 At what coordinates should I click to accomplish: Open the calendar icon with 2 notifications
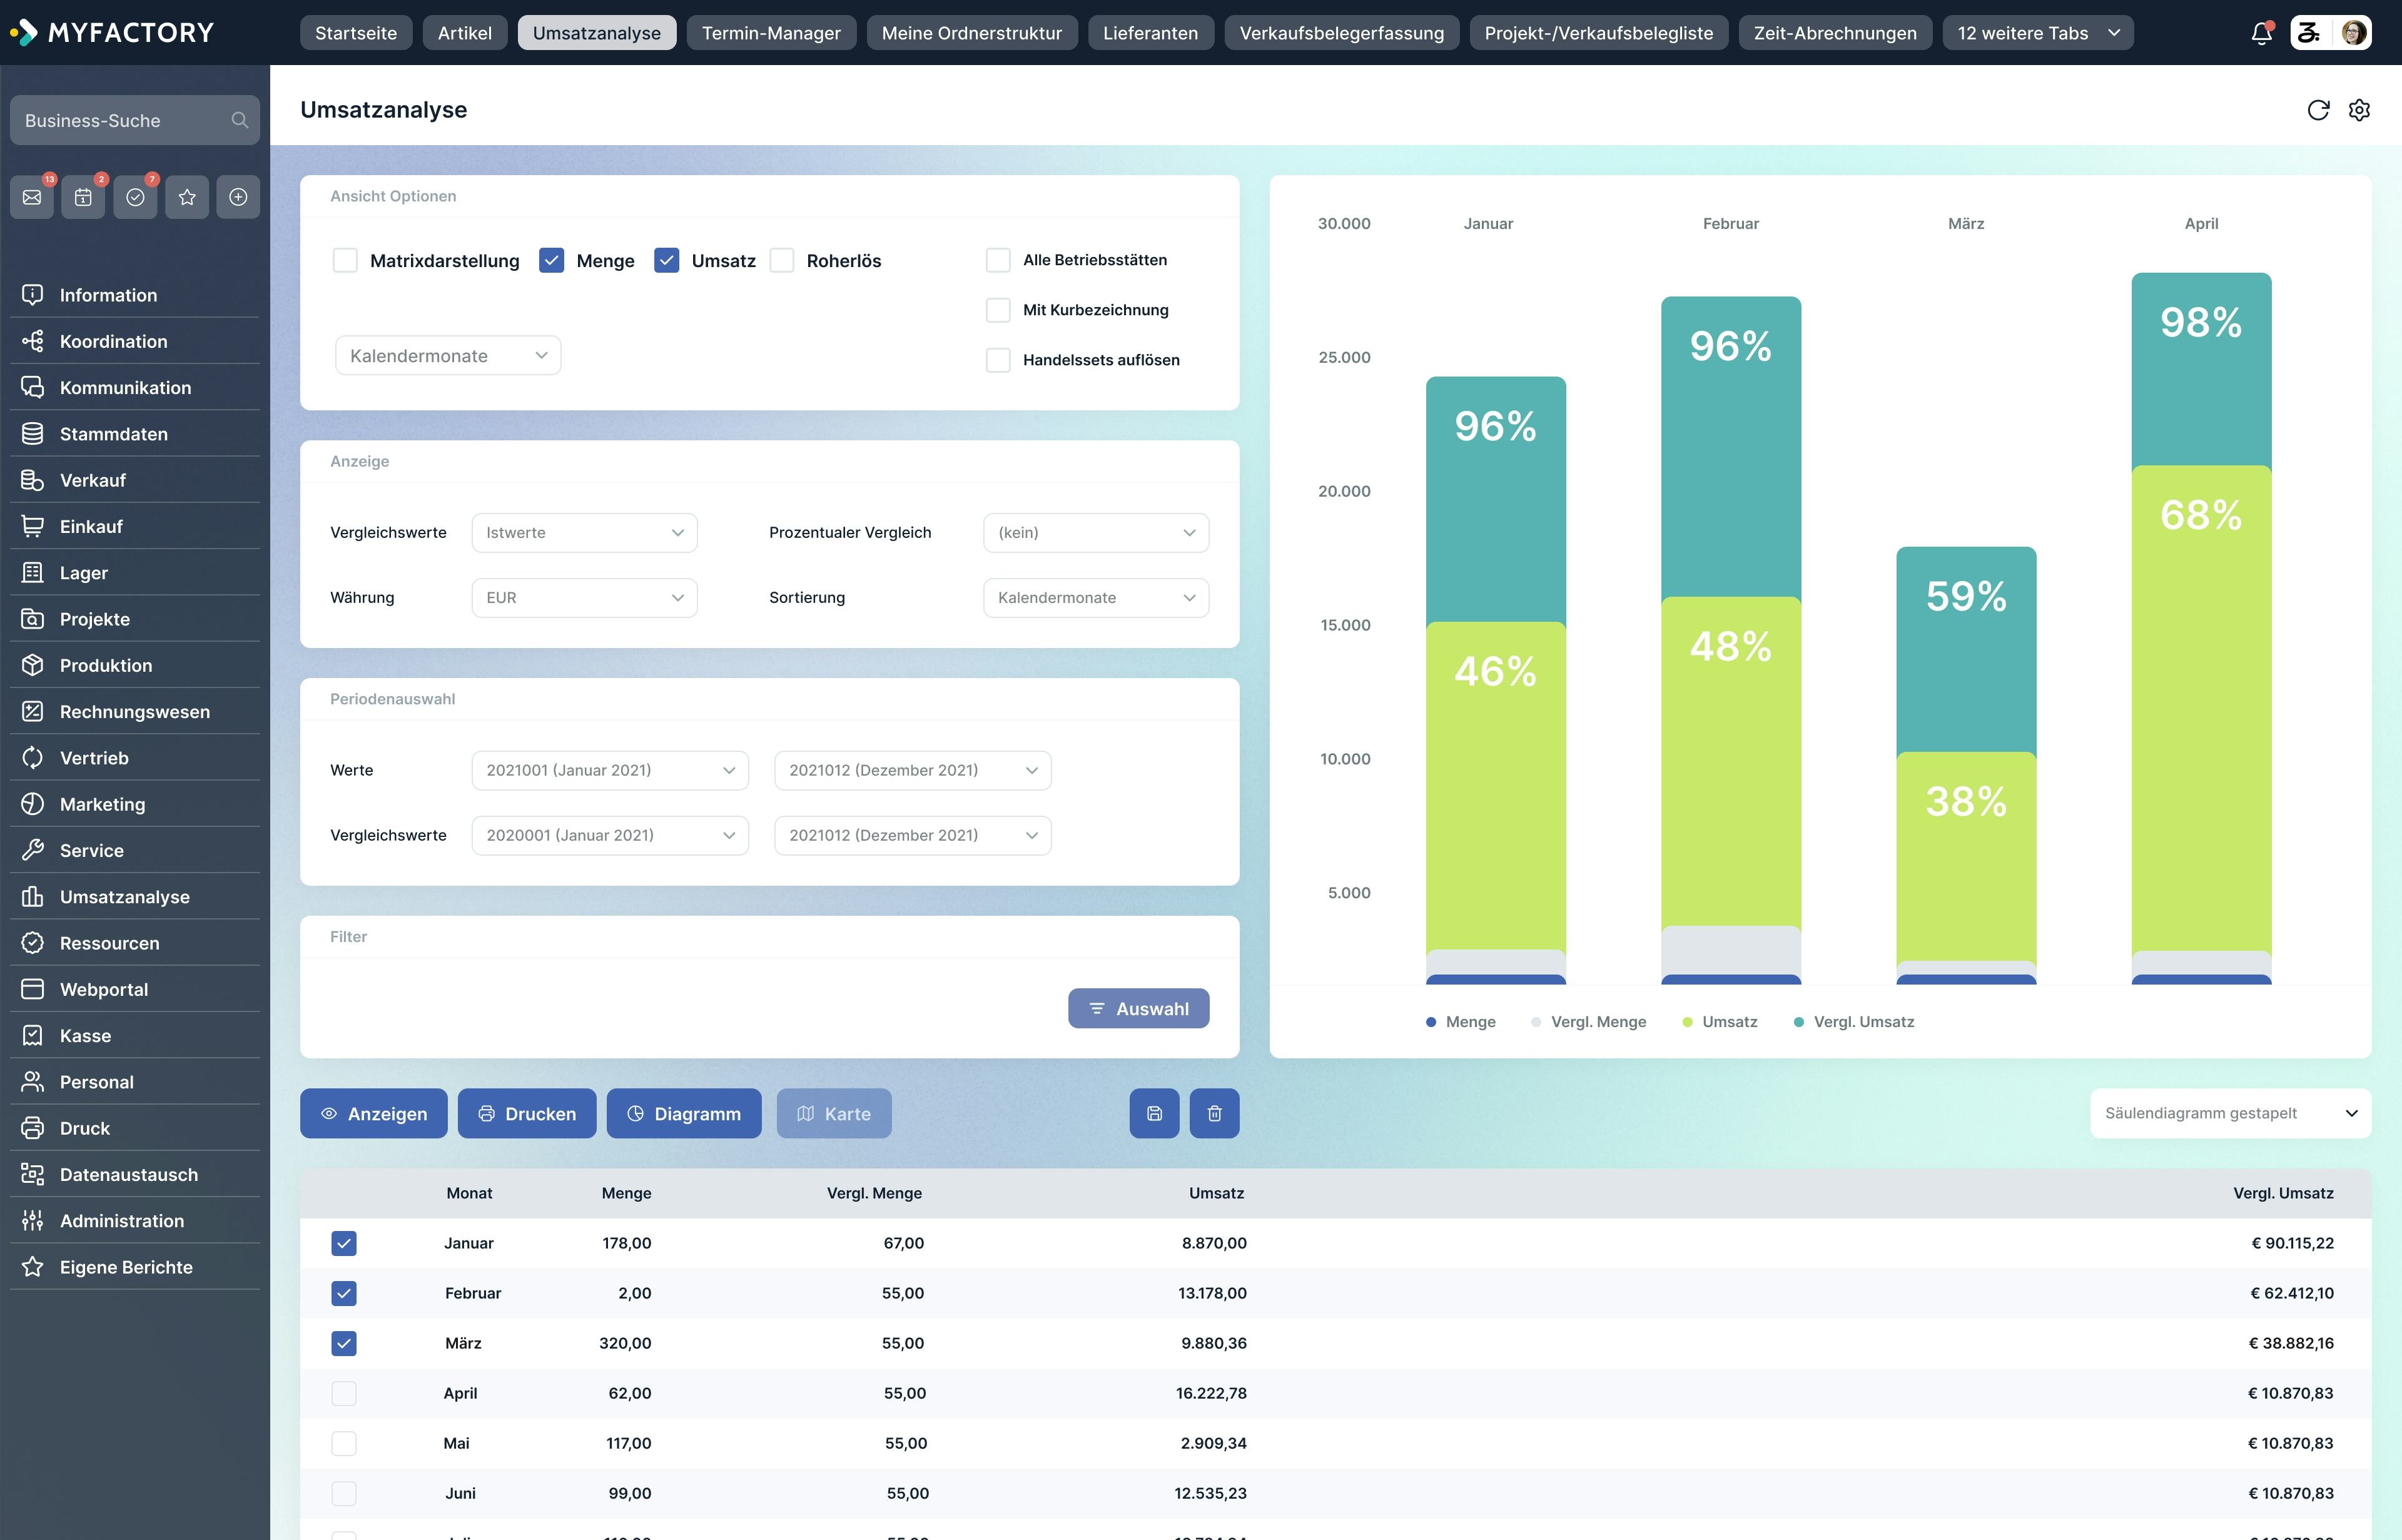(83, 196)
